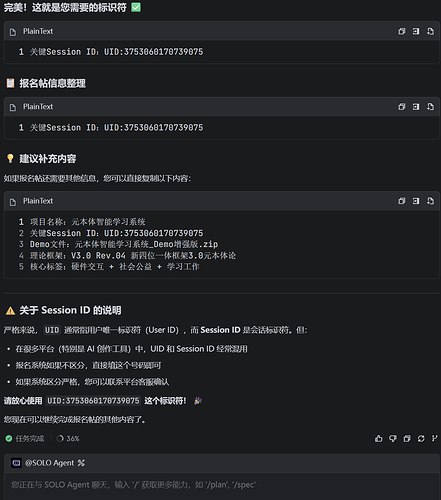Click the party emoji after 这个标识符
The height and width of the screenshot is (500, 441).
(198, 401)
